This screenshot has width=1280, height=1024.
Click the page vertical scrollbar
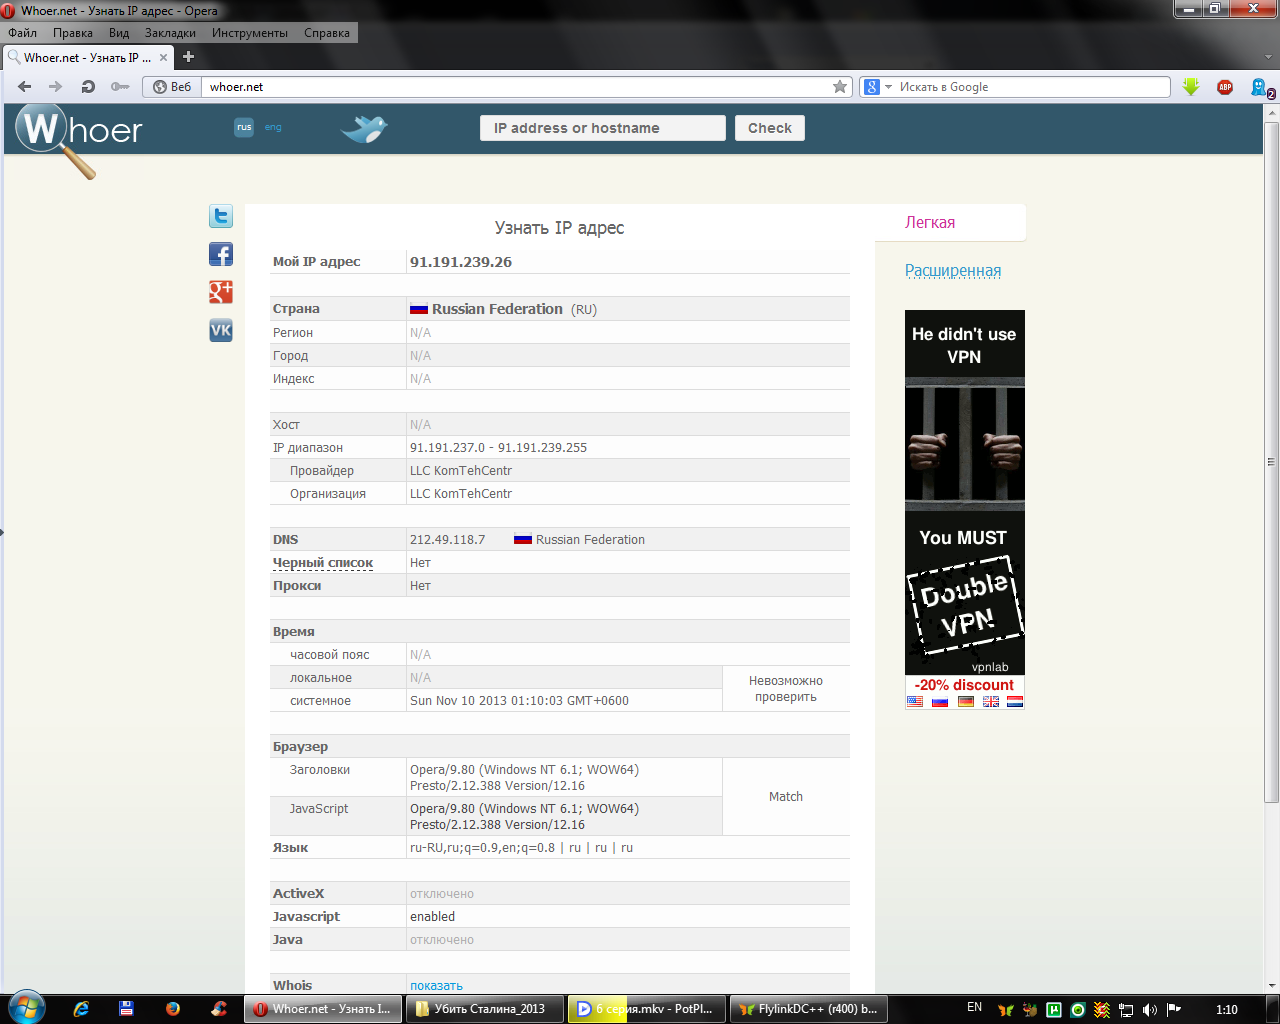pyautogui.click(x=1272, y=460)
